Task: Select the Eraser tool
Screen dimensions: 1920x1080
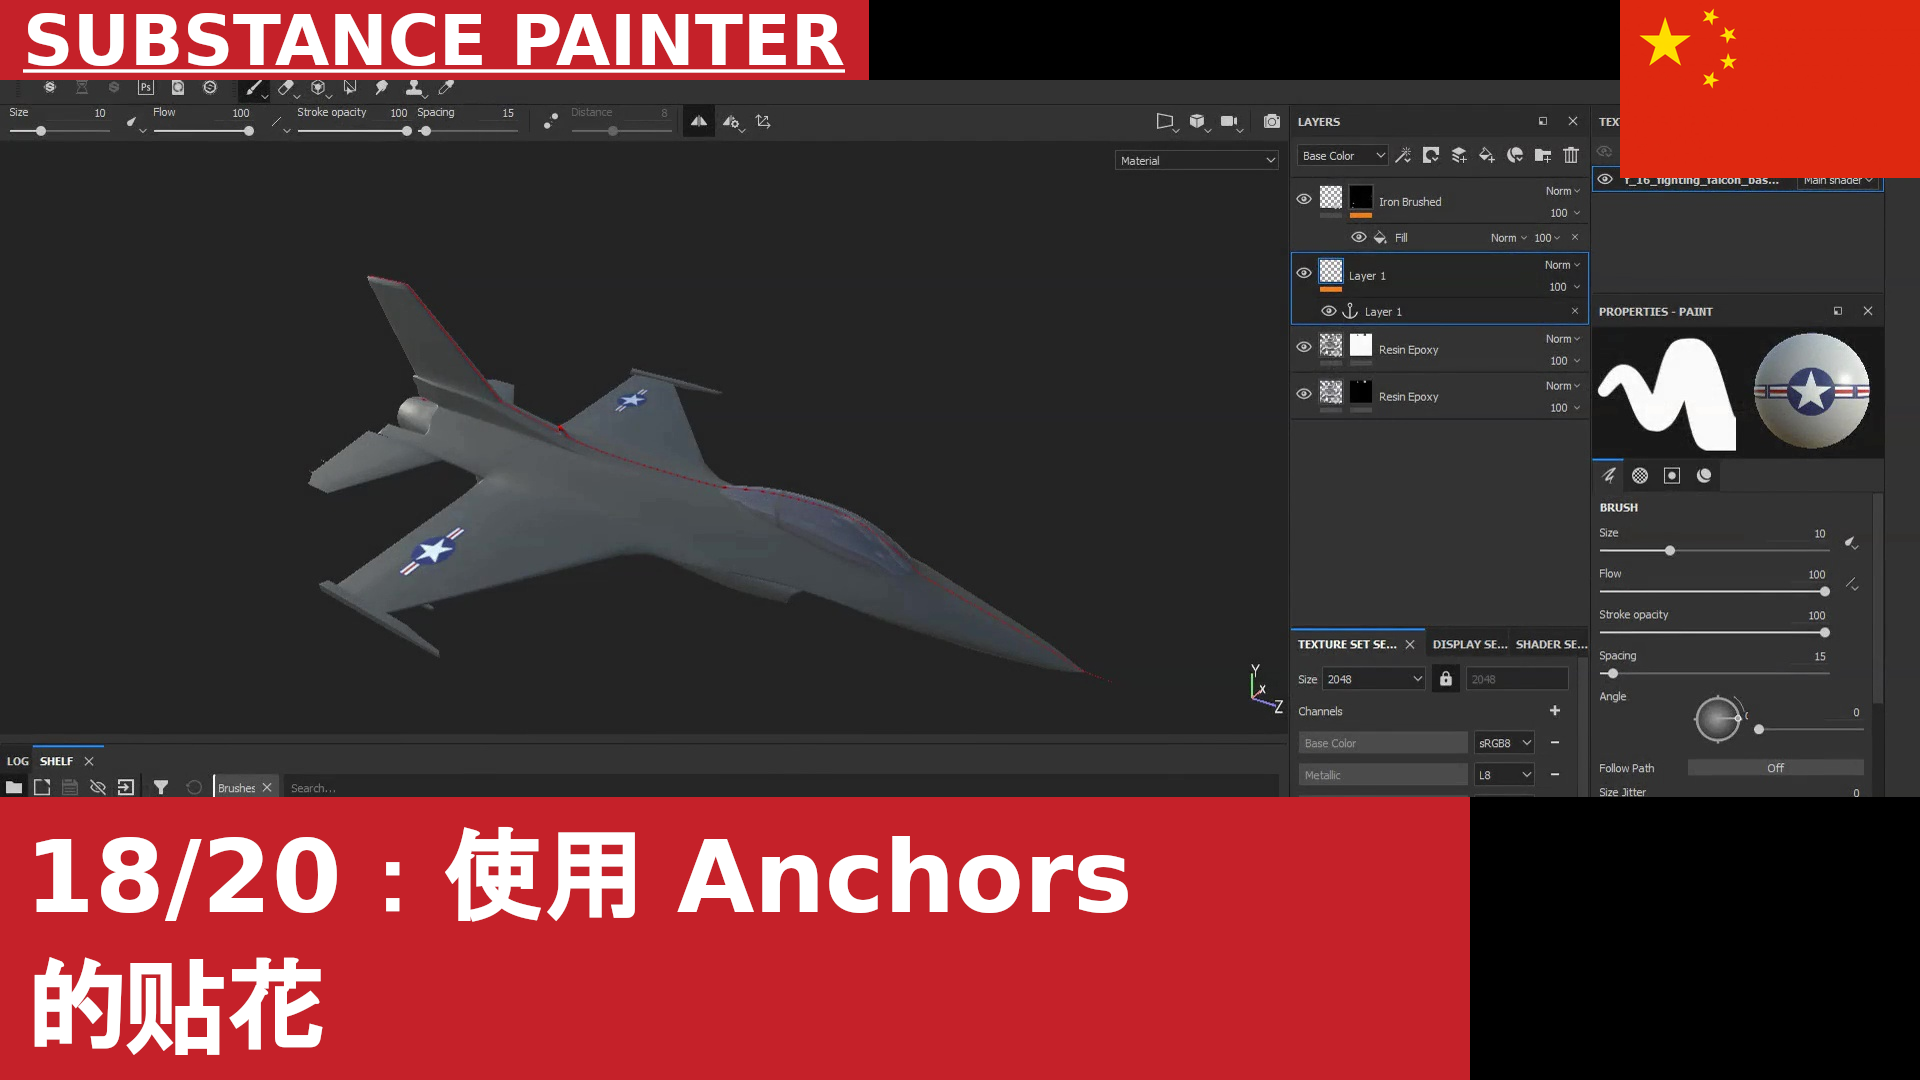Action: (x=286, y=88)
